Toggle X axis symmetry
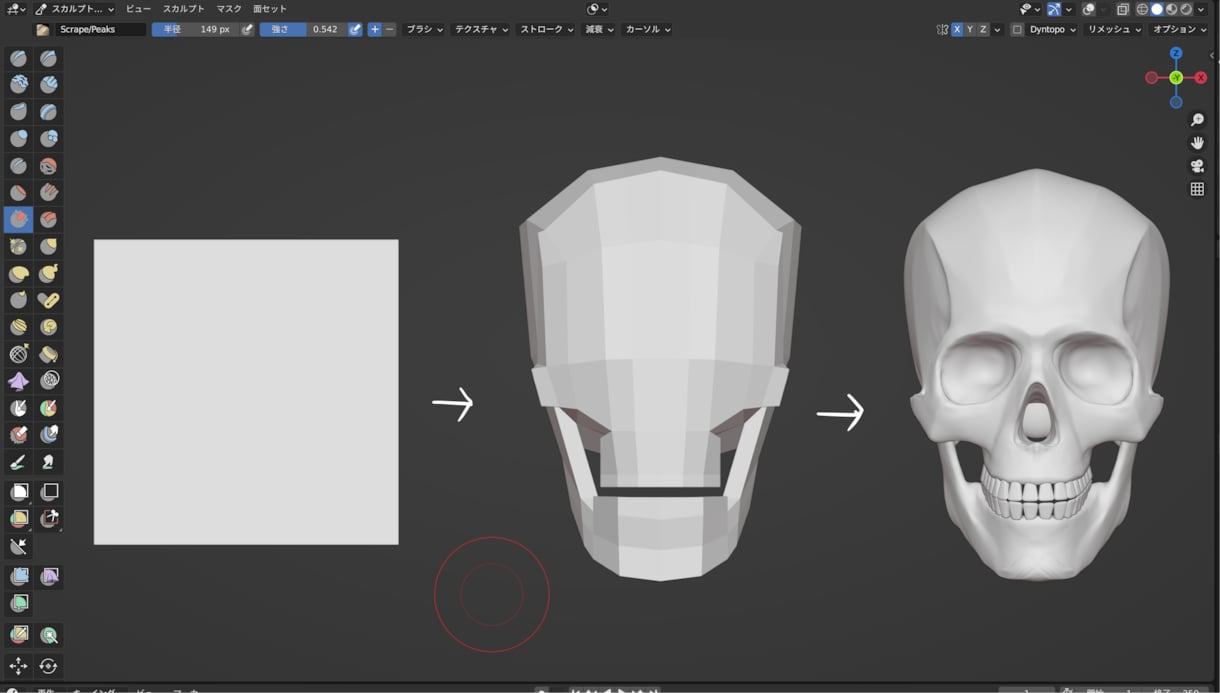The image size is (1220, 693). pyautogui.click(x=957, y=30)
